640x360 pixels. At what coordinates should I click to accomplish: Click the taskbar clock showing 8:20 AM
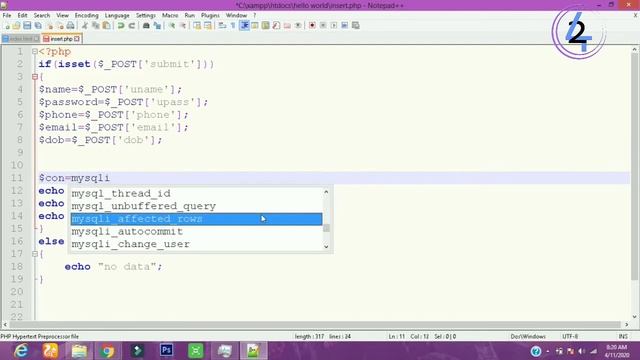pyautogui.click(x=617, y=351)
